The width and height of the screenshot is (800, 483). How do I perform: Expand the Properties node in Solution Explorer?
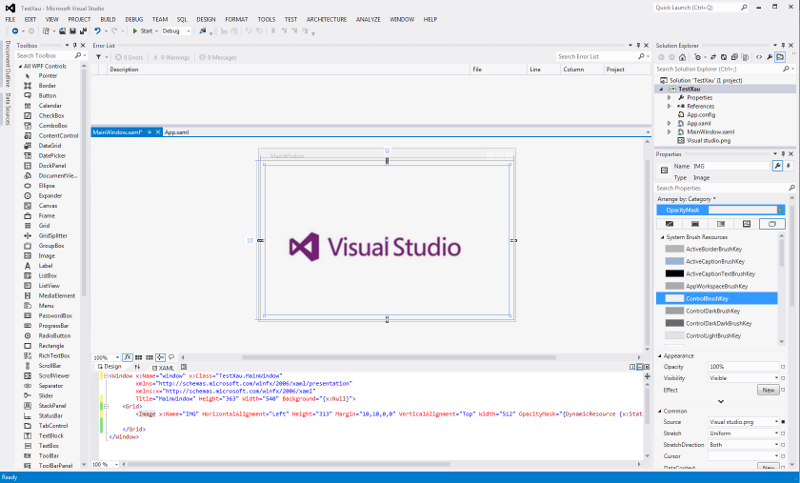[x=669, y=97]
